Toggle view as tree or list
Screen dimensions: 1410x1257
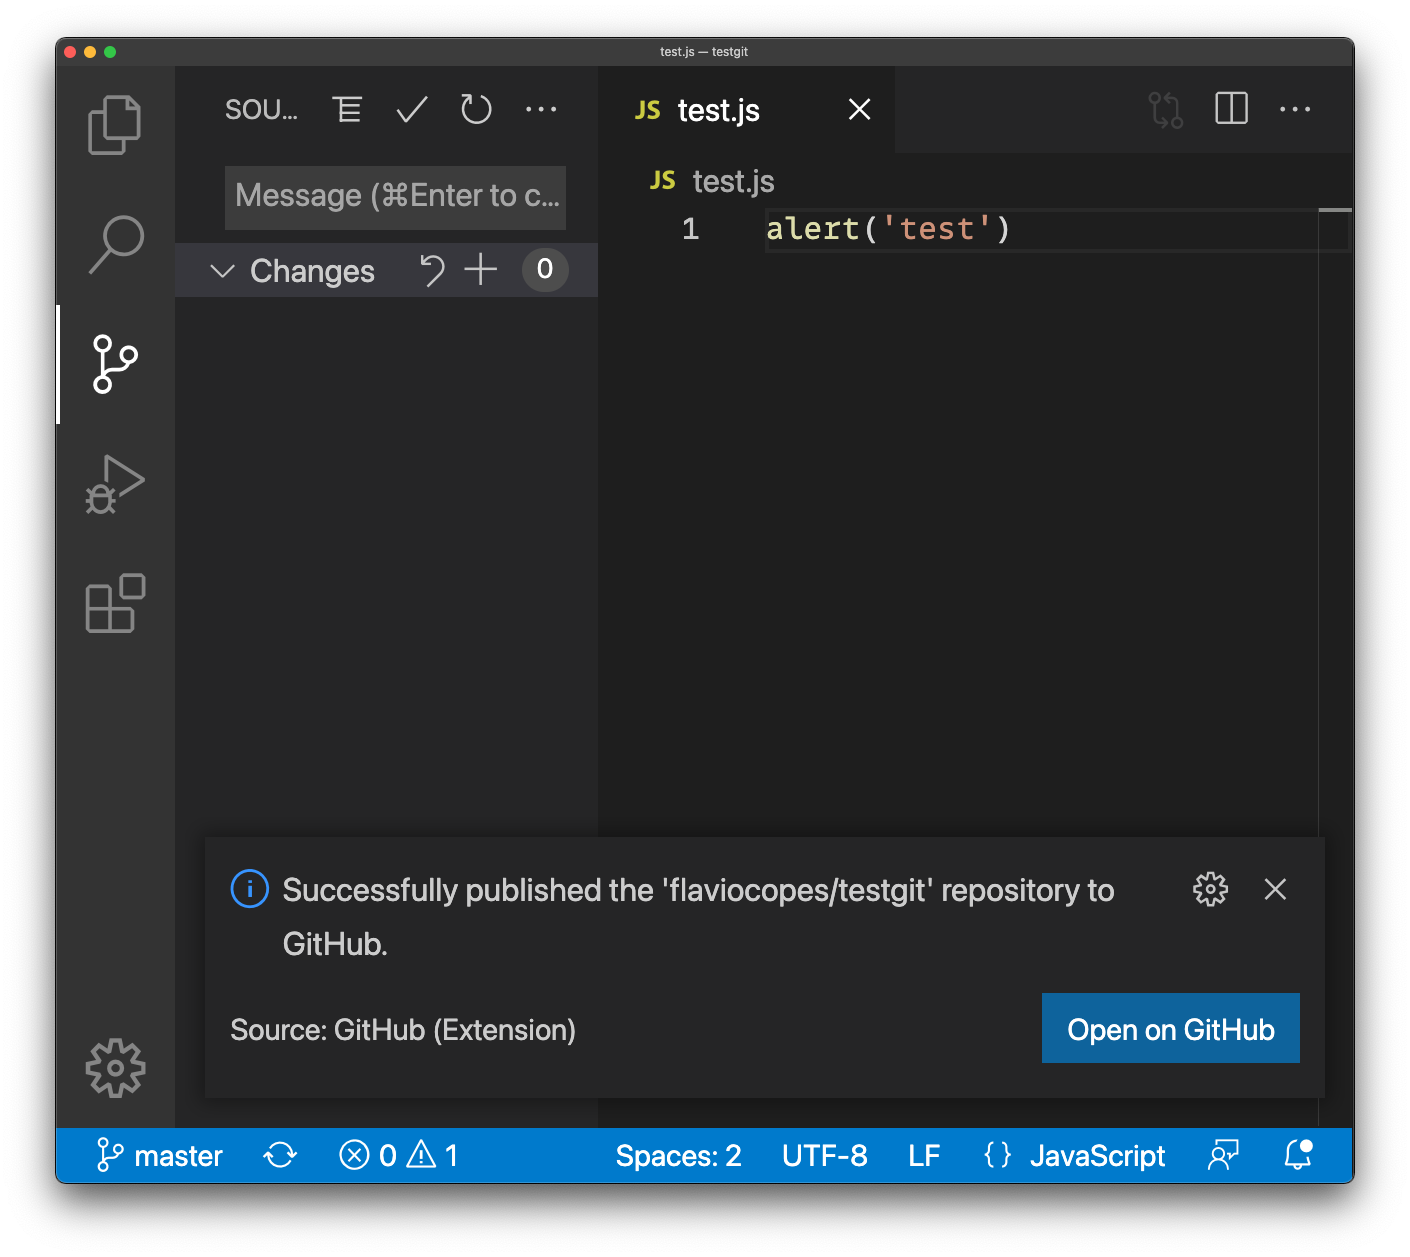347,110
